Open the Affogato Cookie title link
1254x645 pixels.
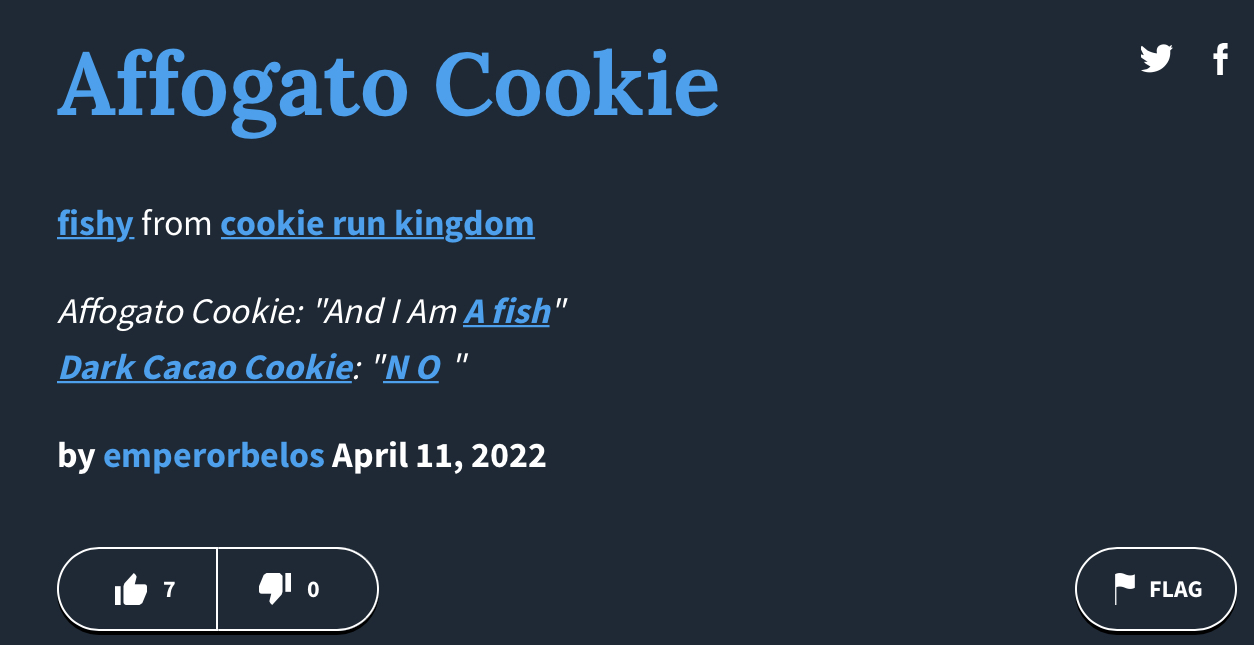pos(388,84)
